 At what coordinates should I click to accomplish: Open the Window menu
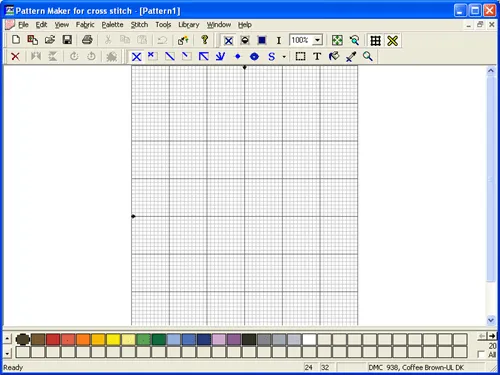pos(219,25)
